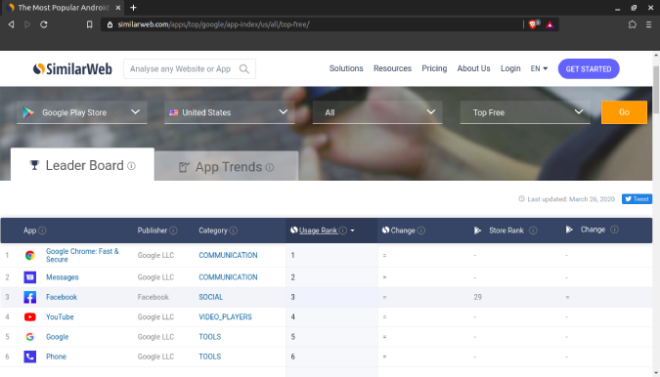
Task: Open United States country dropdown
Action: point(229,112)
